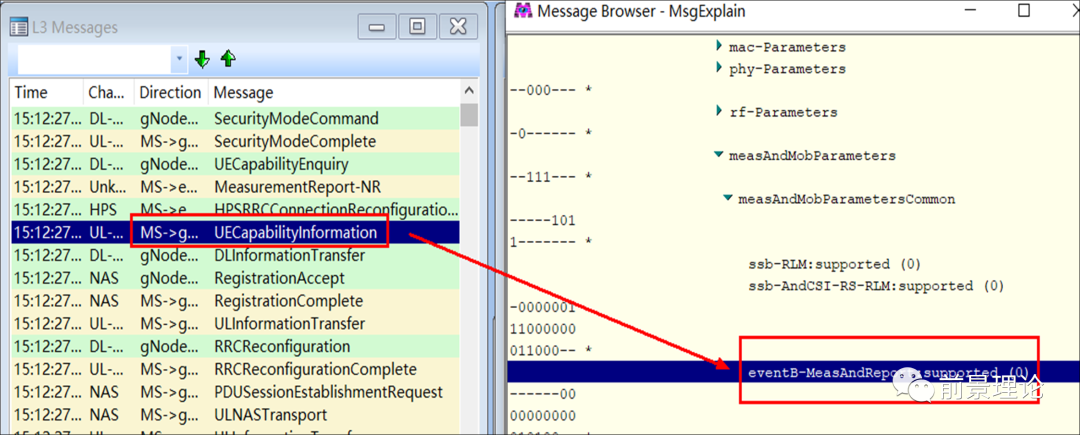Expand the rf-Parameters tree node
Image resolution: width=1080 pixels, height=435 pixels.
719,112
